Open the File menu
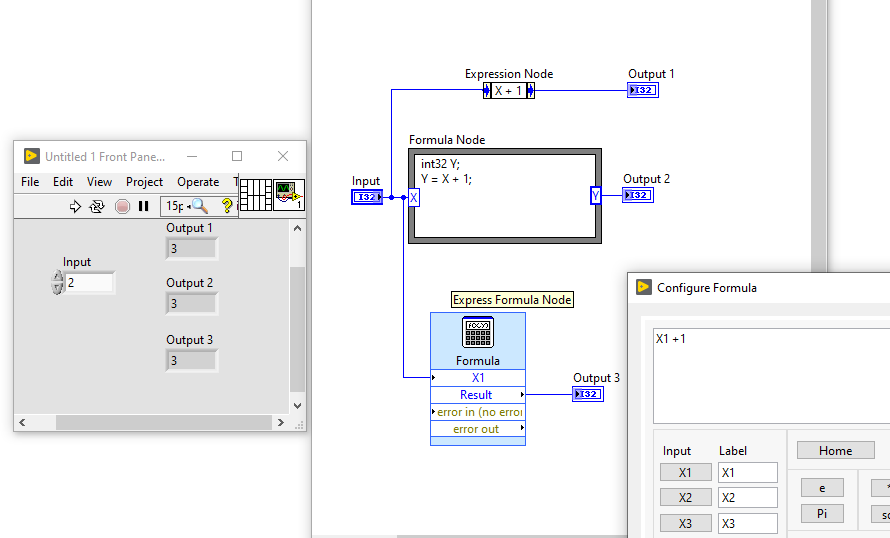The image size is (890, 538). [30, 182]
